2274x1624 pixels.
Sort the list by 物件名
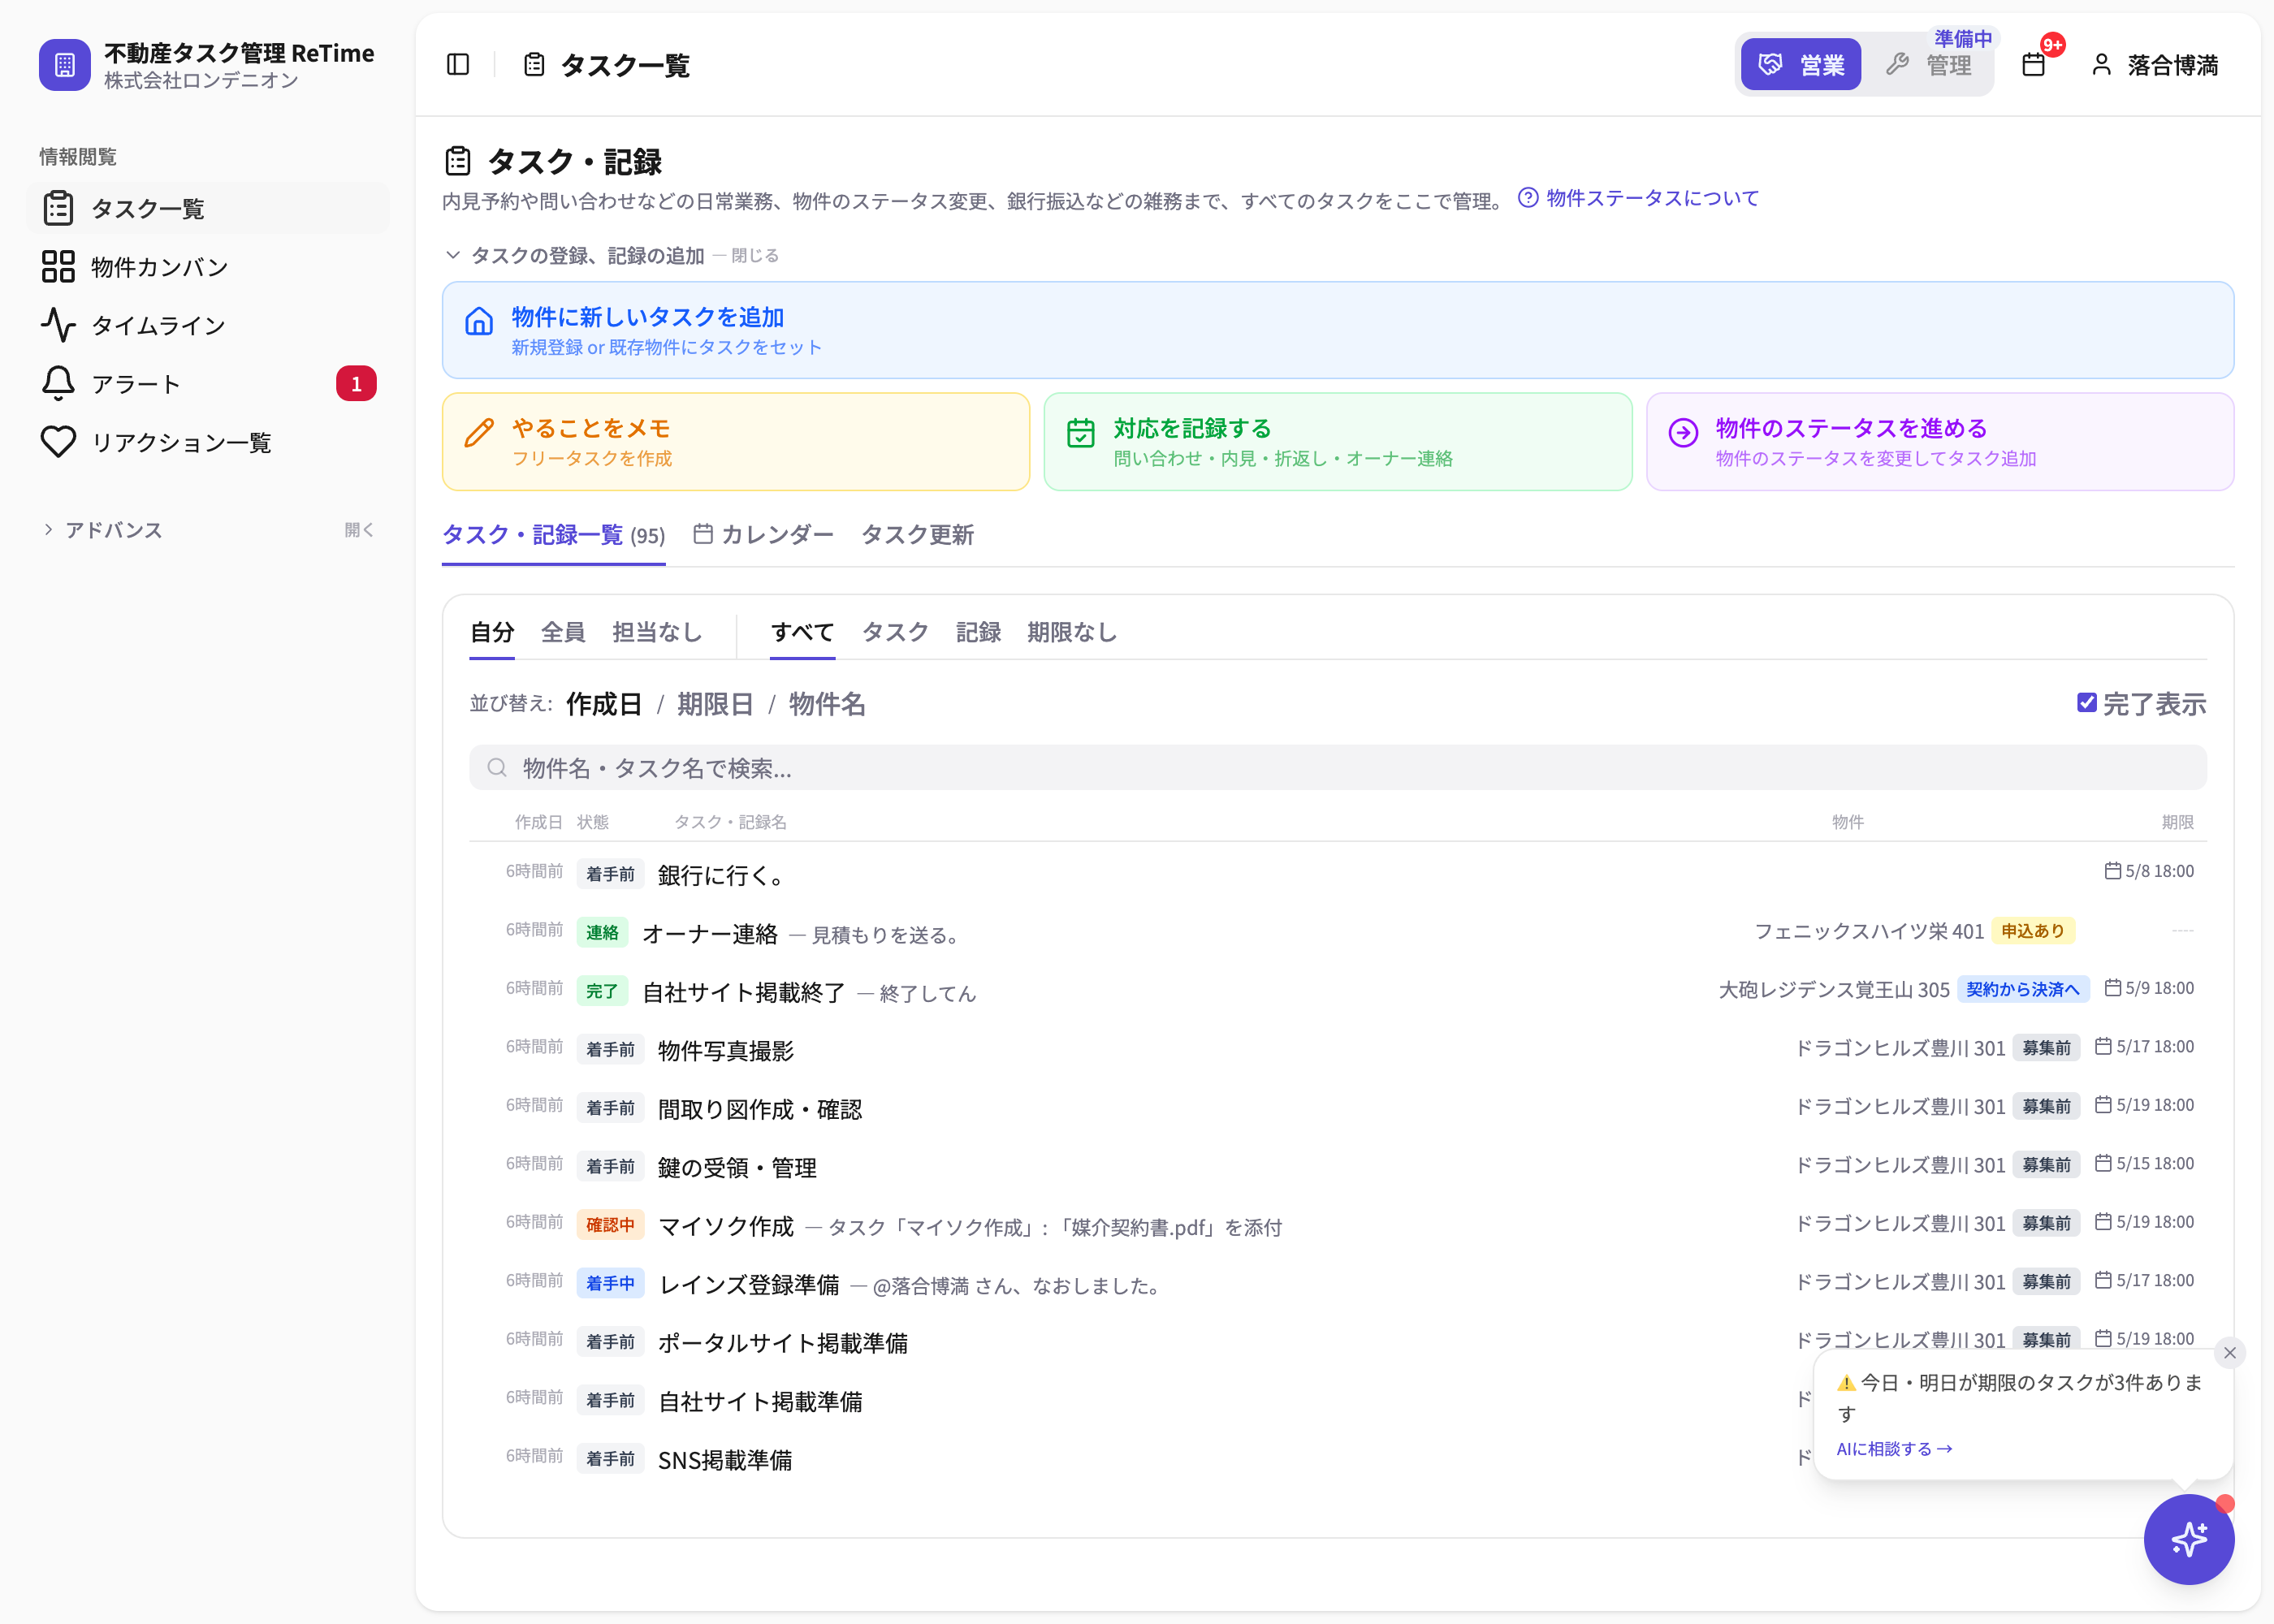point(827,704)
